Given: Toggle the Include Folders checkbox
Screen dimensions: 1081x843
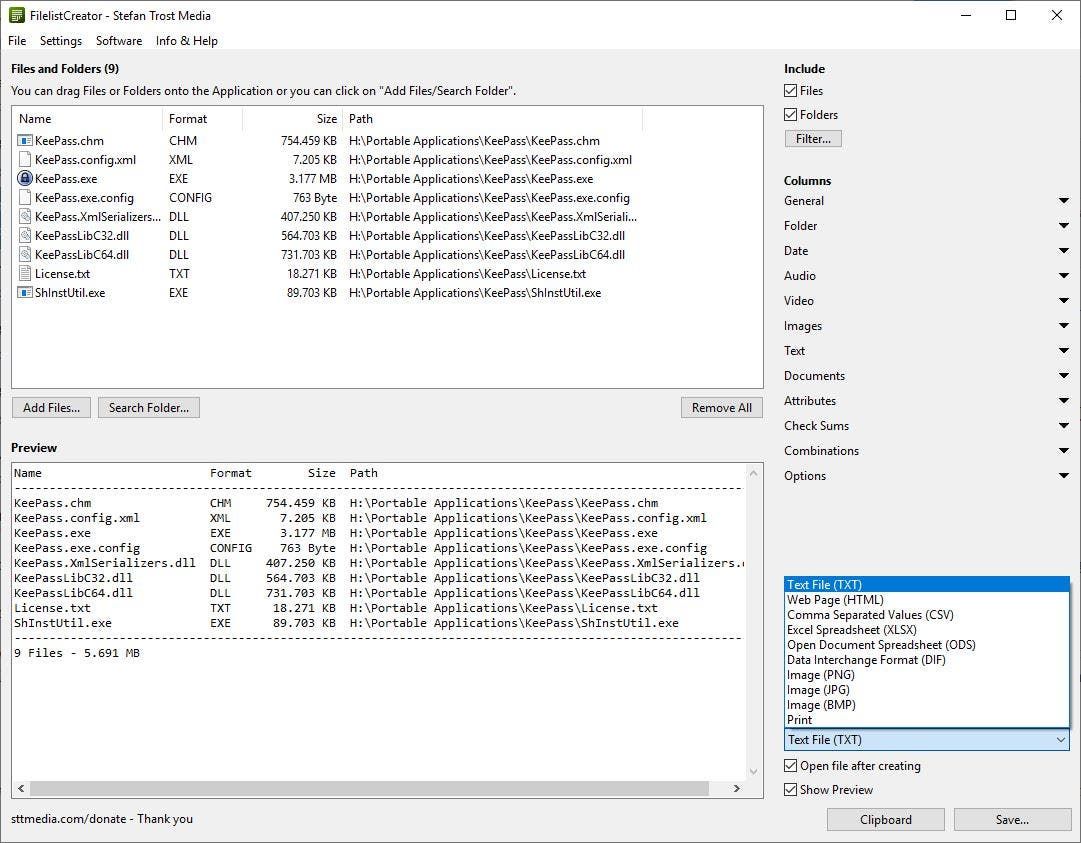Looking at the screenshot, I should coord(791,114).
